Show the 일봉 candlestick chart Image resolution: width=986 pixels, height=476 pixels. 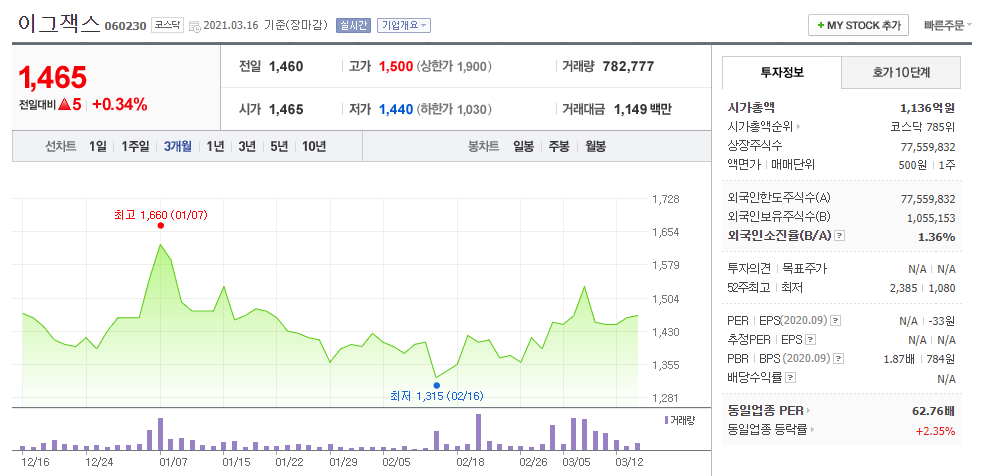(523, 147)
